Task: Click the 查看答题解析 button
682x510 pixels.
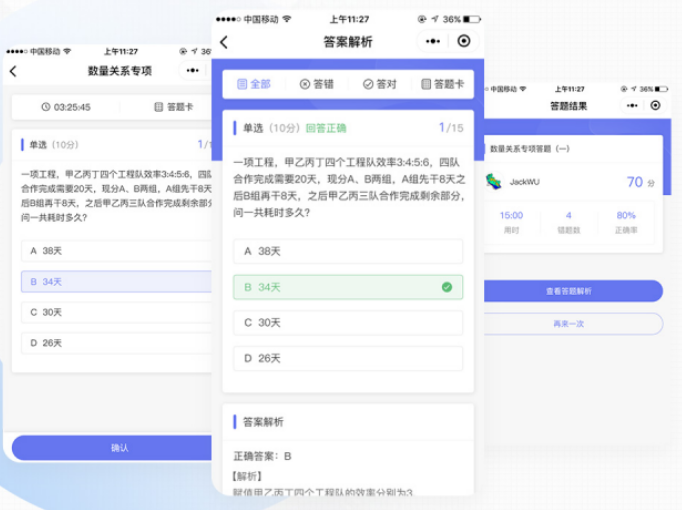Action: coord(572,291)
